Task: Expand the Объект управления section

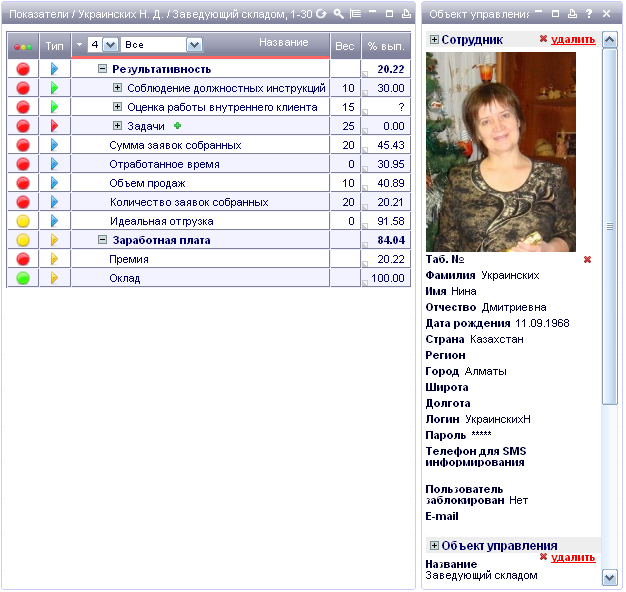Action: click(434, 545)
